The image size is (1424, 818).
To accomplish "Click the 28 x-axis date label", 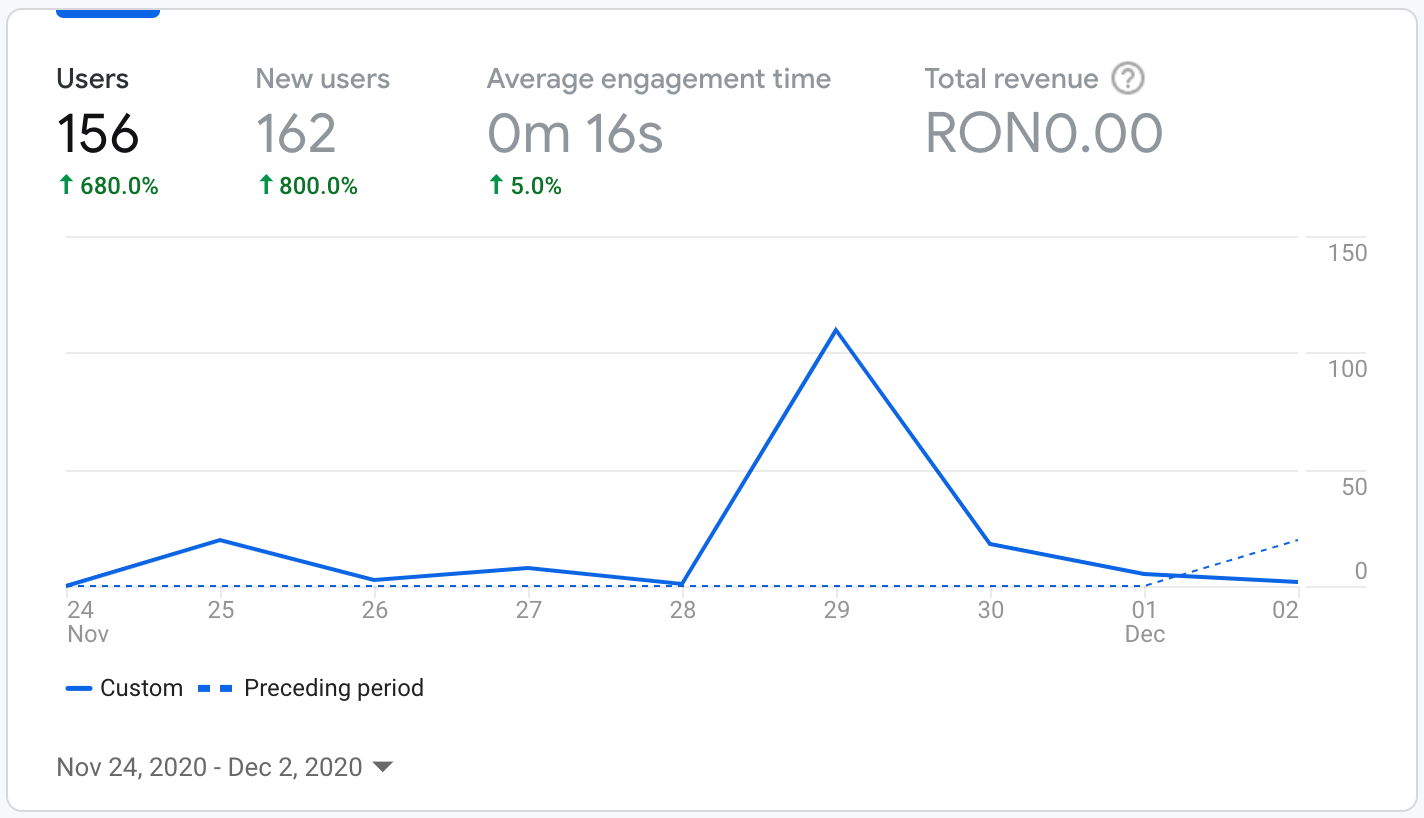I will [682, 609].
